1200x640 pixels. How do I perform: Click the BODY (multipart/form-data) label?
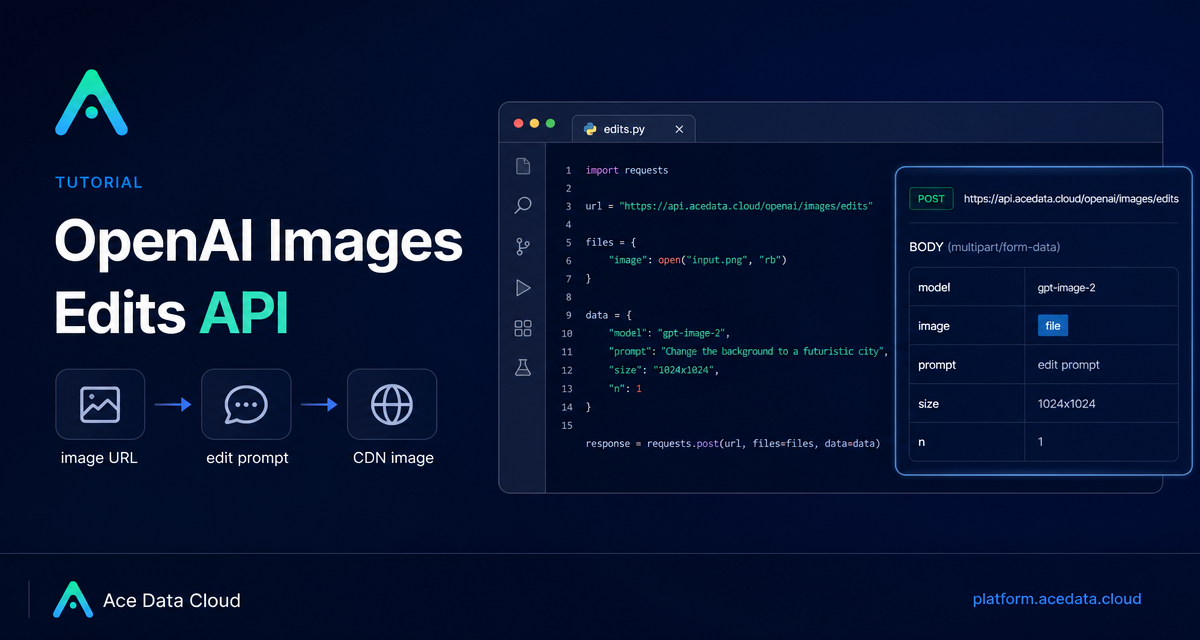click(985, 247)
